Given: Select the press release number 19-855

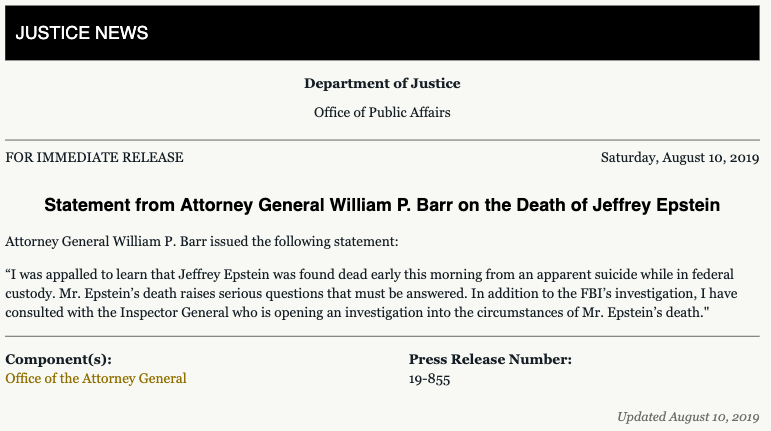Looking at the screenshot, I should point(429,378).
